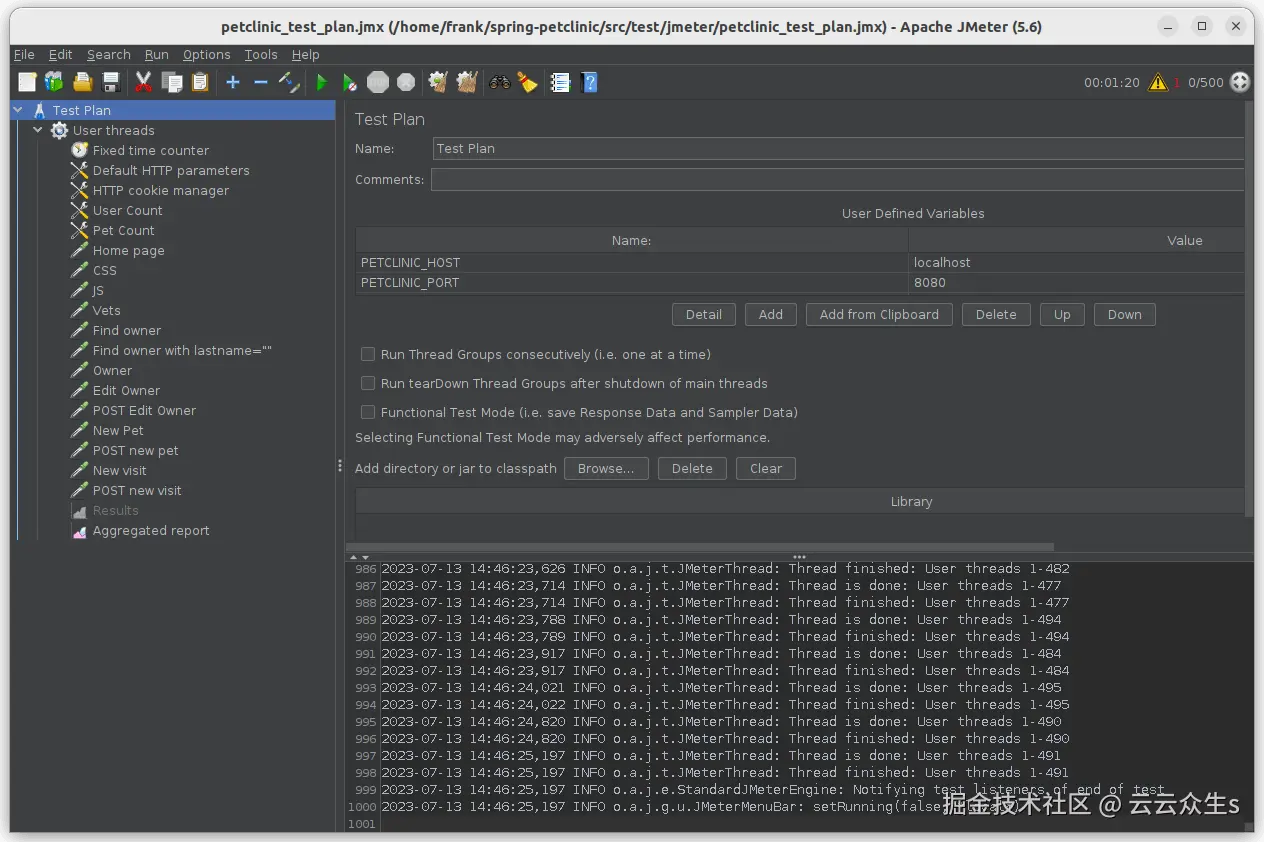Select the New visit sampler
This screenshot has width=1264, height=842.
pos(119,470)
